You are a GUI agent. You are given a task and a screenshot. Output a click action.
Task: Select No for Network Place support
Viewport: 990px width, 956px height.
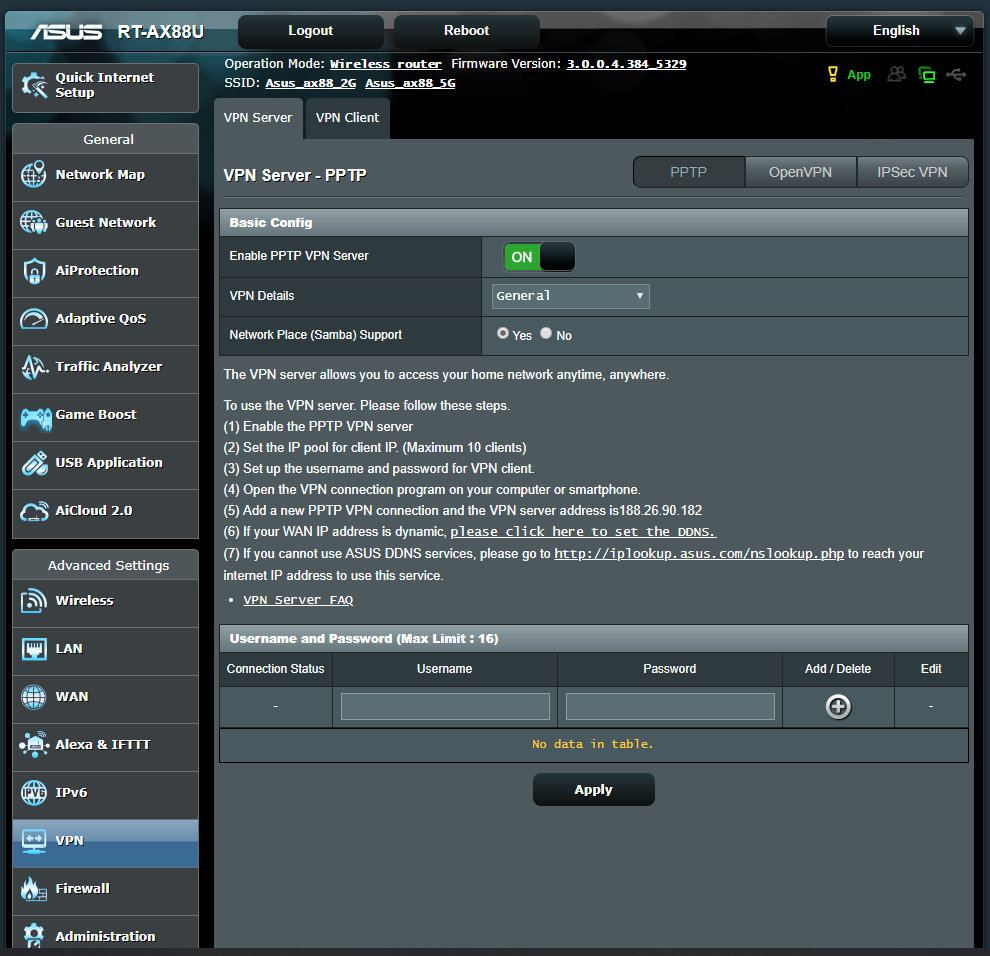pos(546,334)
